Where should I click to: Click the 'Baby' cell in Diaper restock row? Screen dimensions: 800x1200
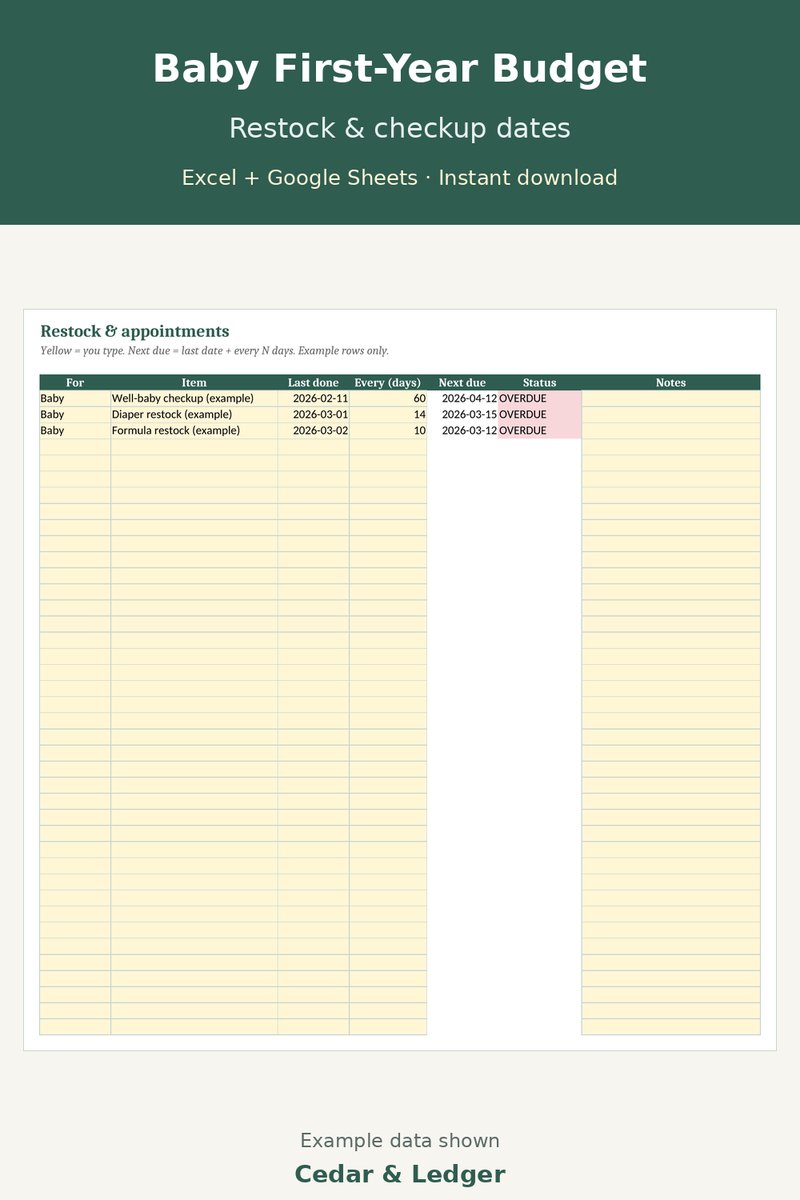(x=75, y=414)
